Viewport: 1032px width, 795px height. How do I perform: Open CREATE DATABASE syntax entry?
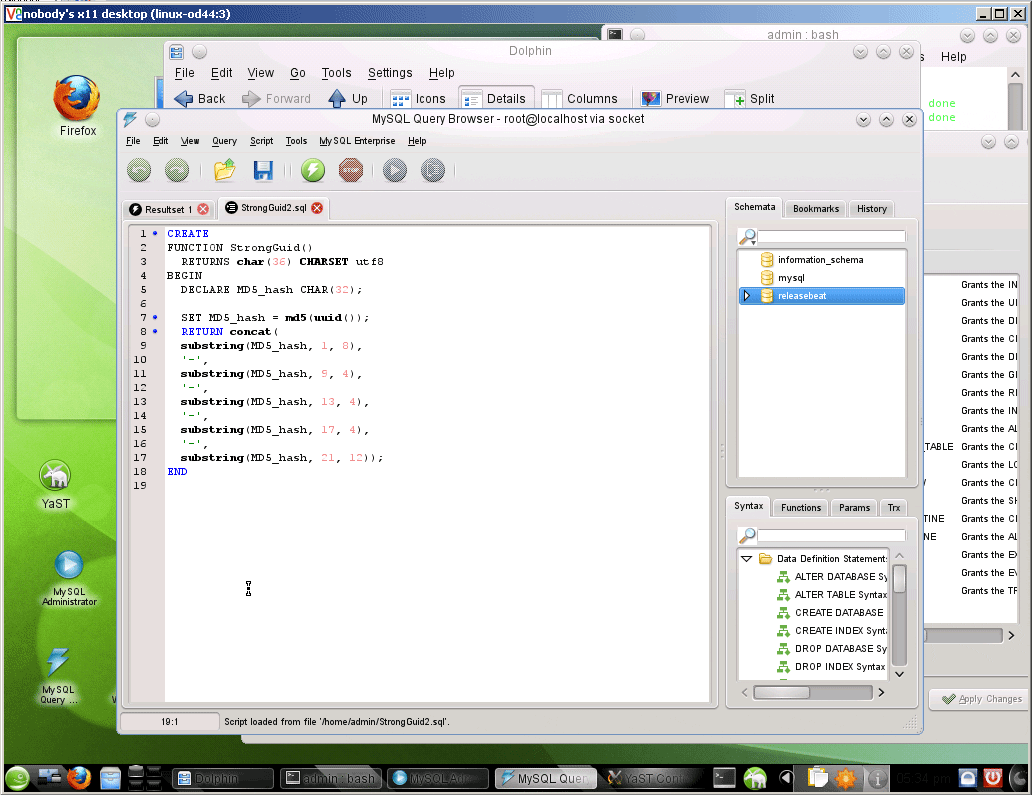[x=831, y=613]
